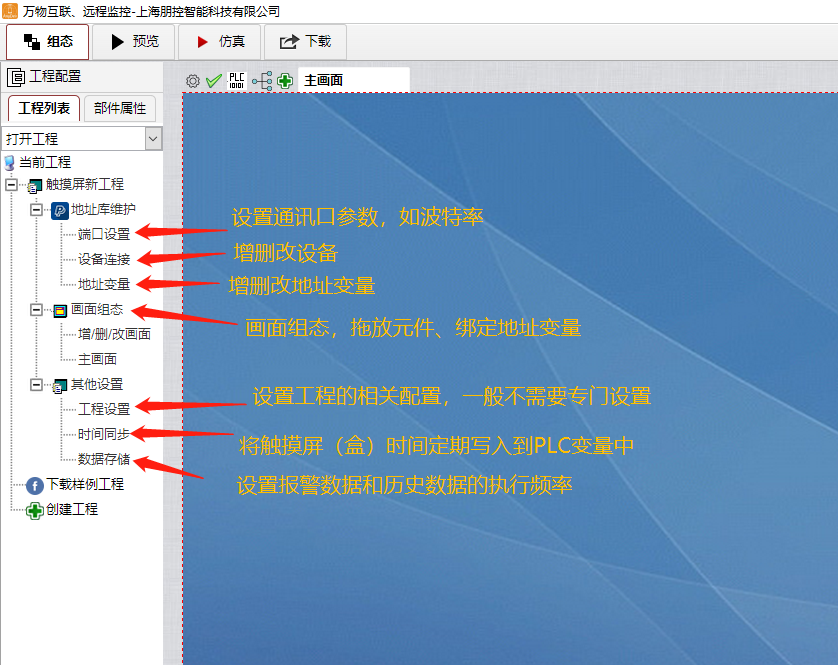Image resolution: width=838 pixels, height=665 pixels.
Task: Click the node tree structure icon
Action: point(261,81)
